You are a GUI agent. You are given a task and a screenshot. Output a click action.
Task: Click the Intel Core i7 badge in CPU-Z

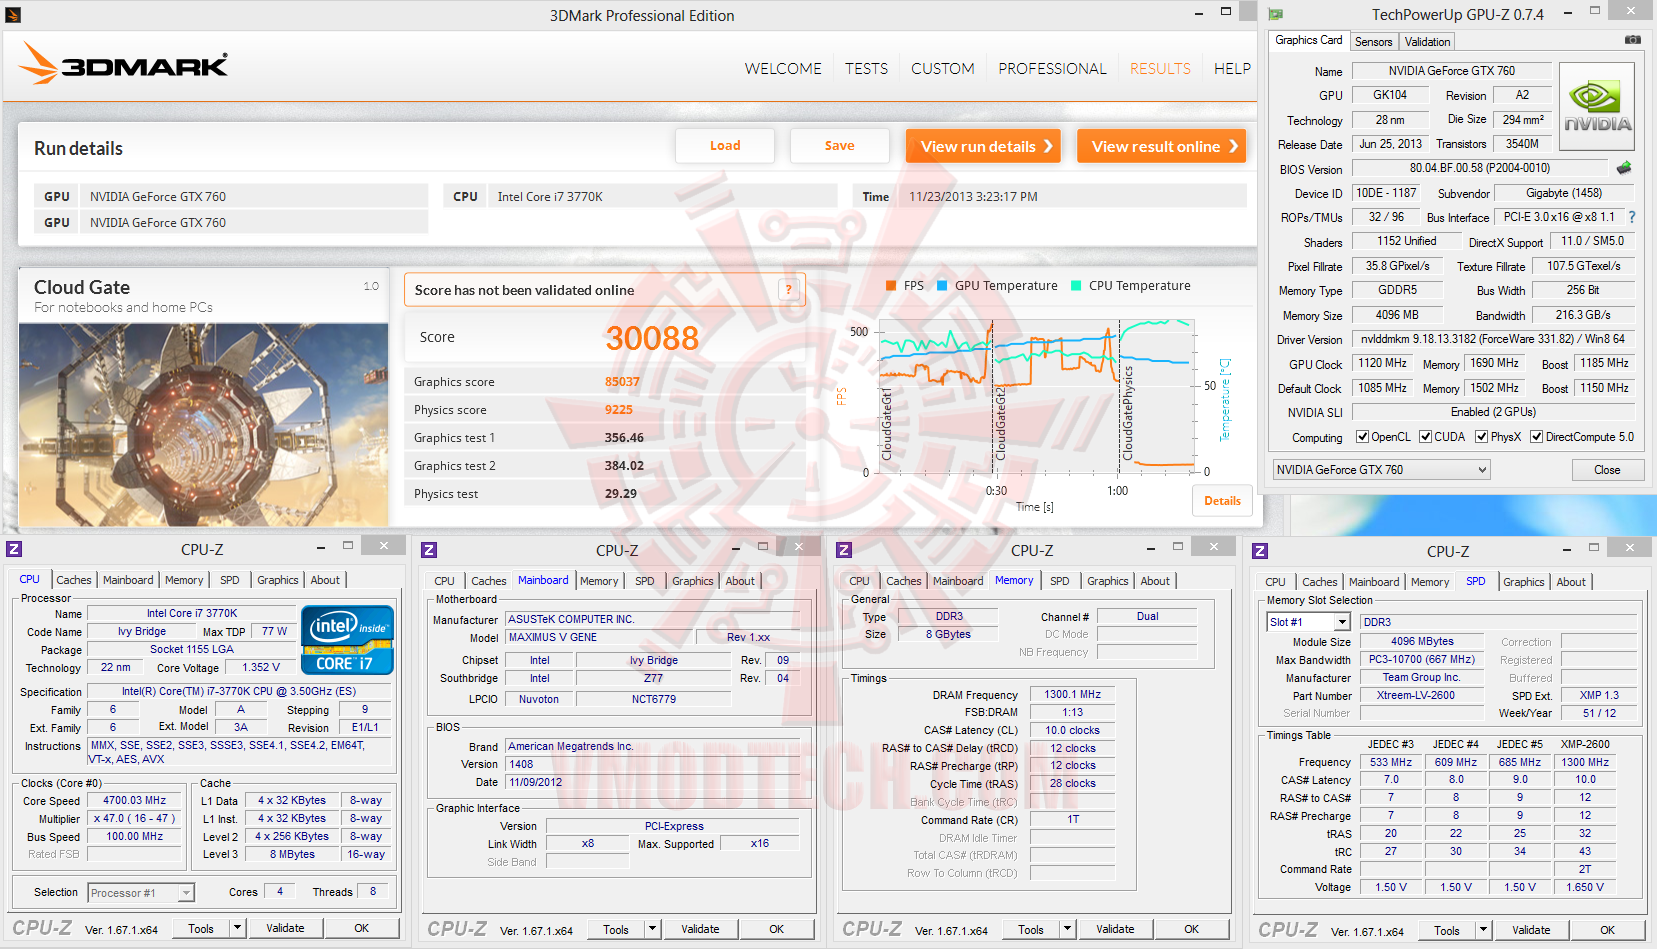tap(347, 640)
